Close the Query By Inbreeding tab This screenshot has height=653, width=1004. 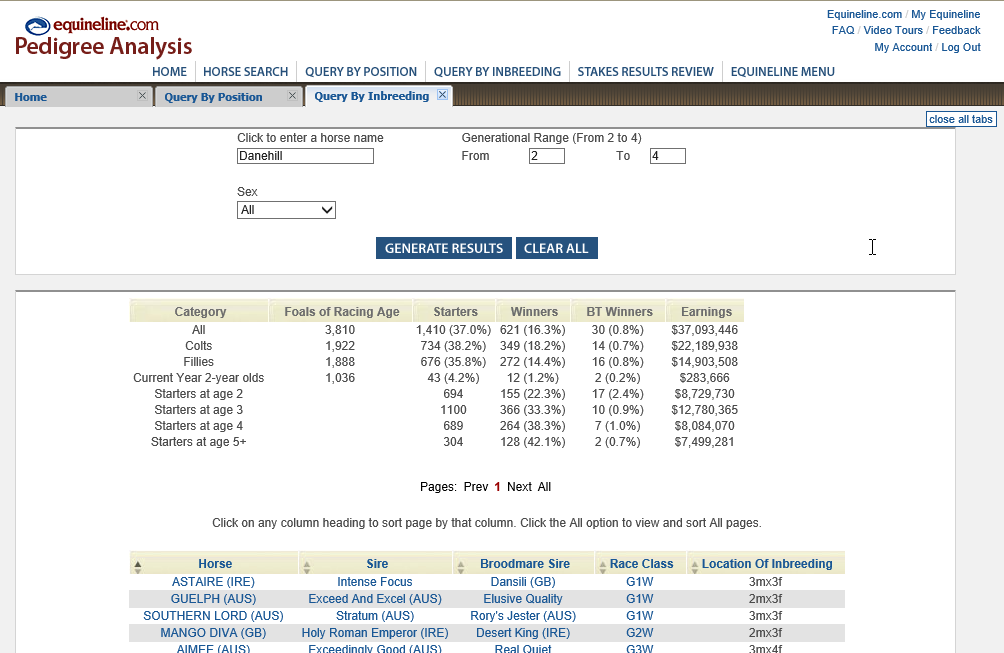442,95
